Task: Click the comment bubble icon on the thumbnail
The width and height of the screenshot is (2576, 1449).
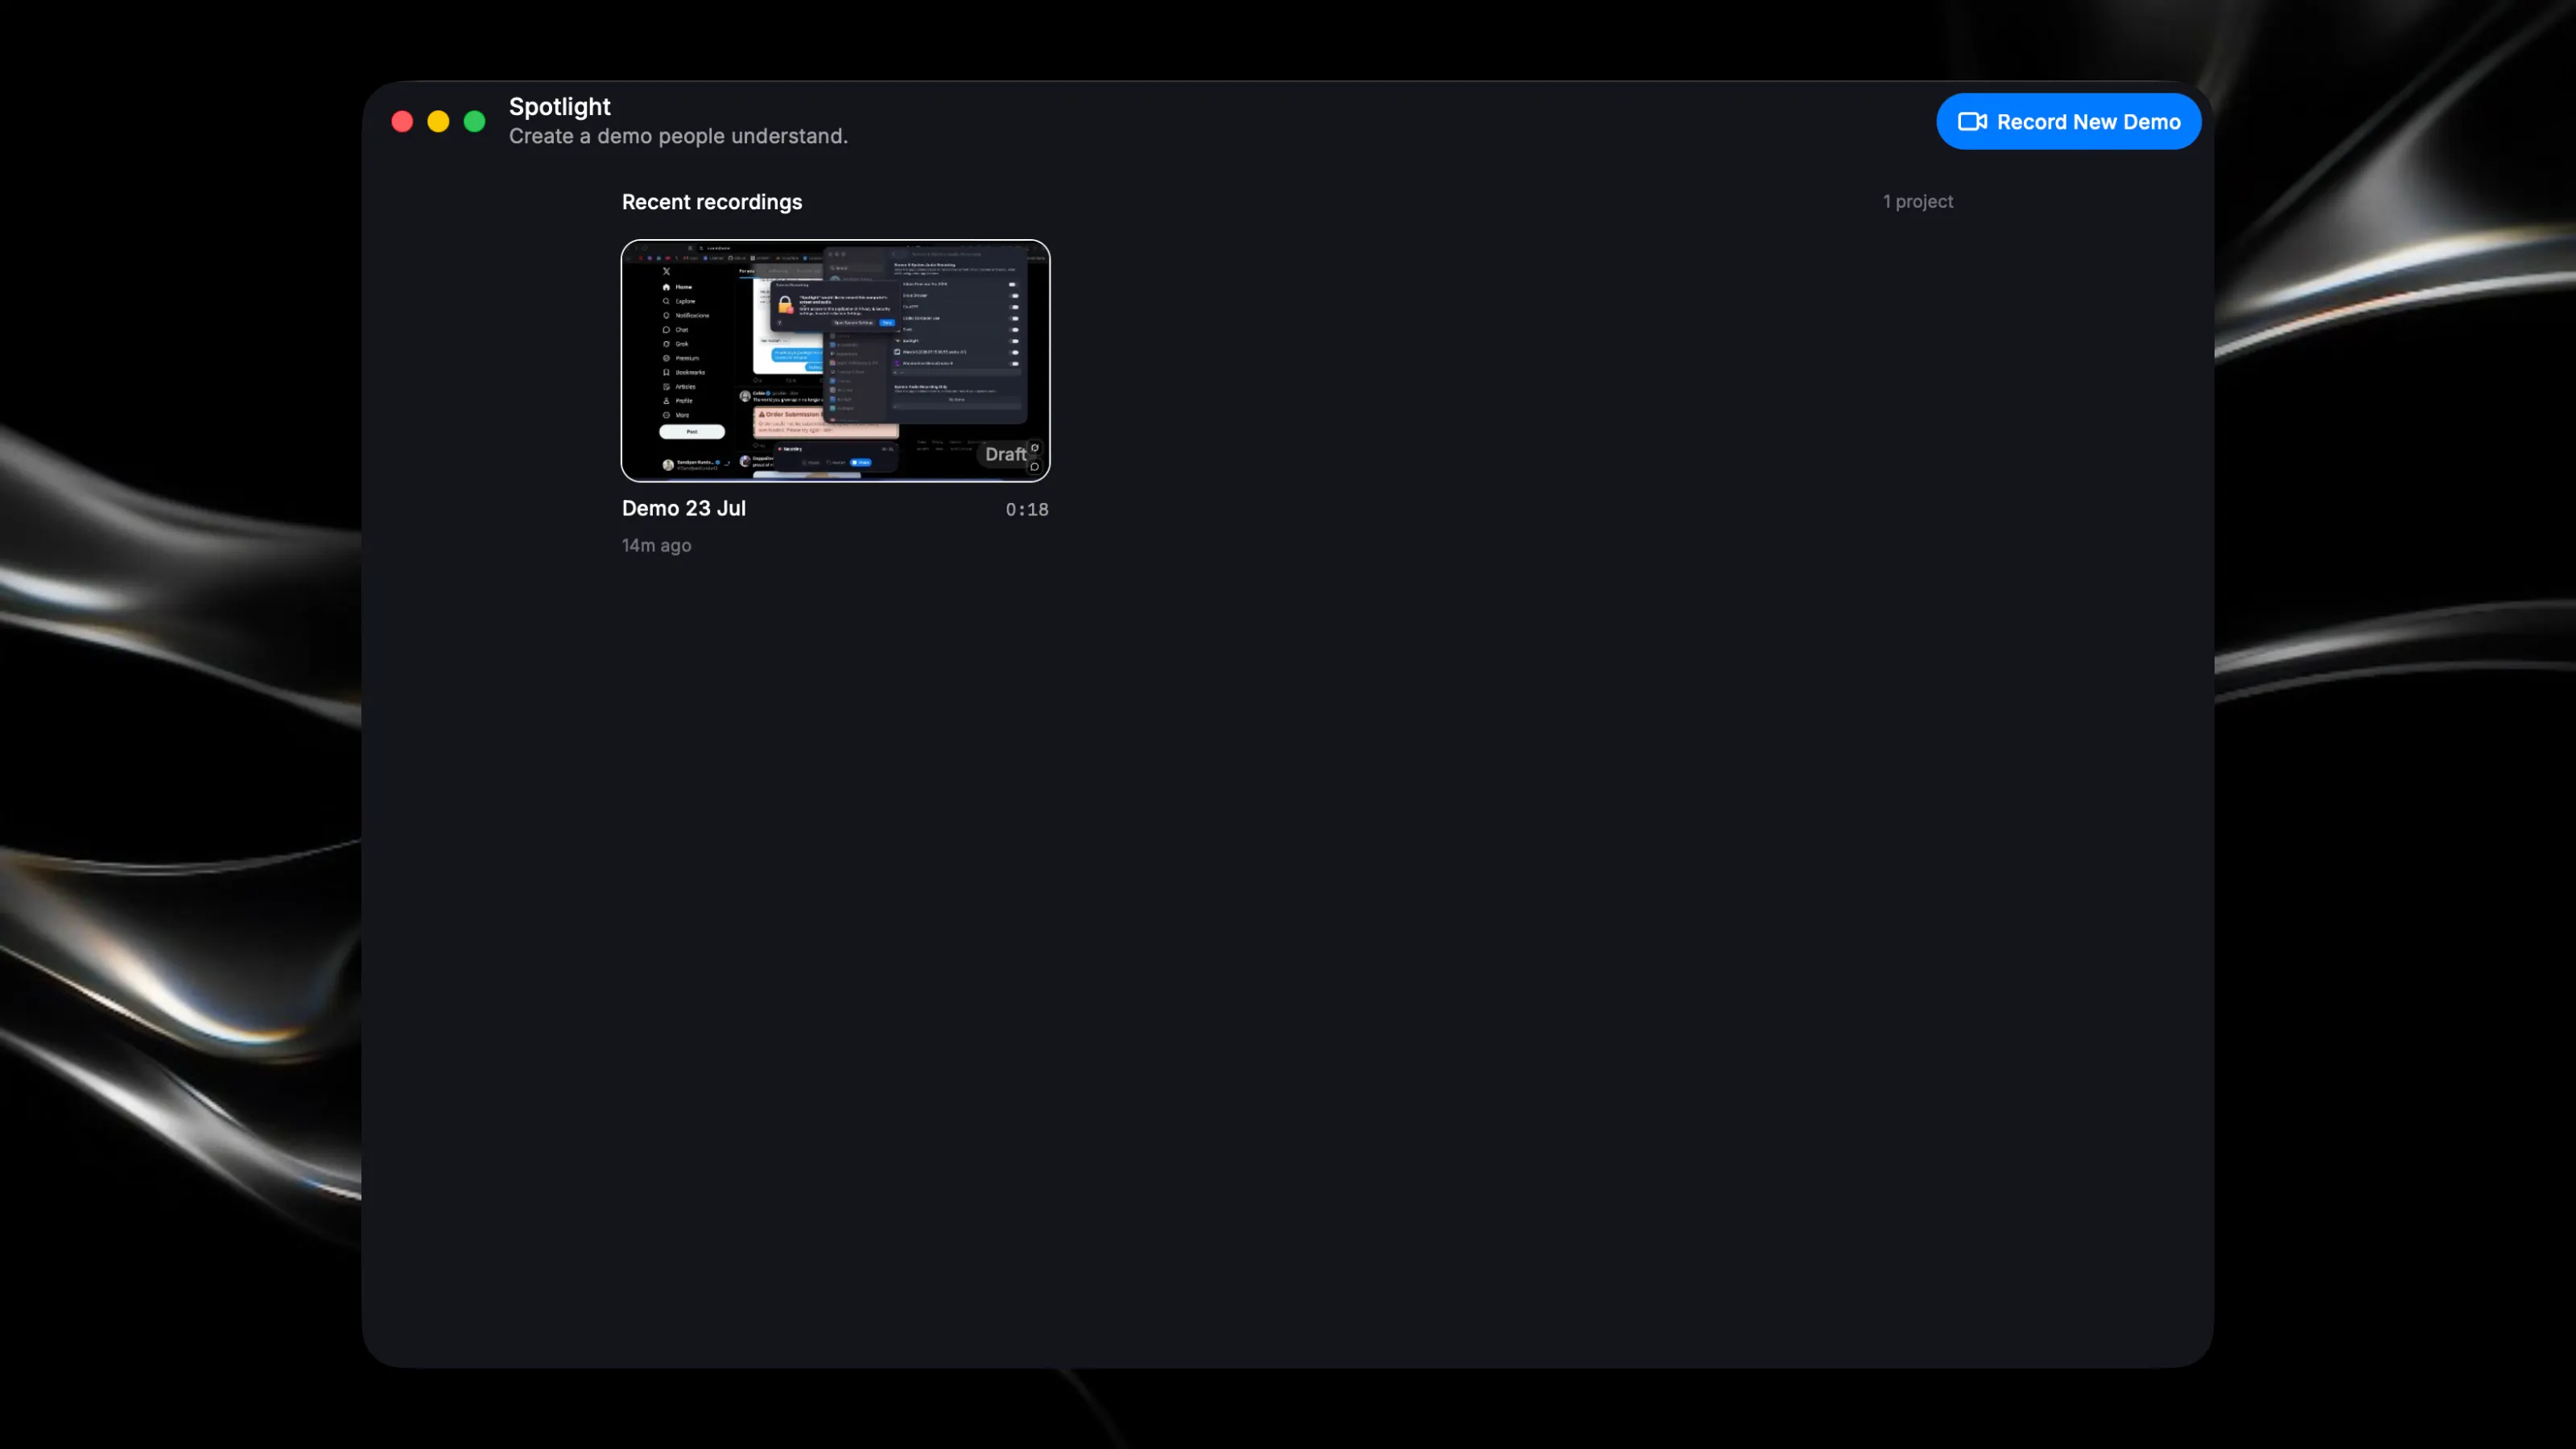Action: pos(1035,466)
